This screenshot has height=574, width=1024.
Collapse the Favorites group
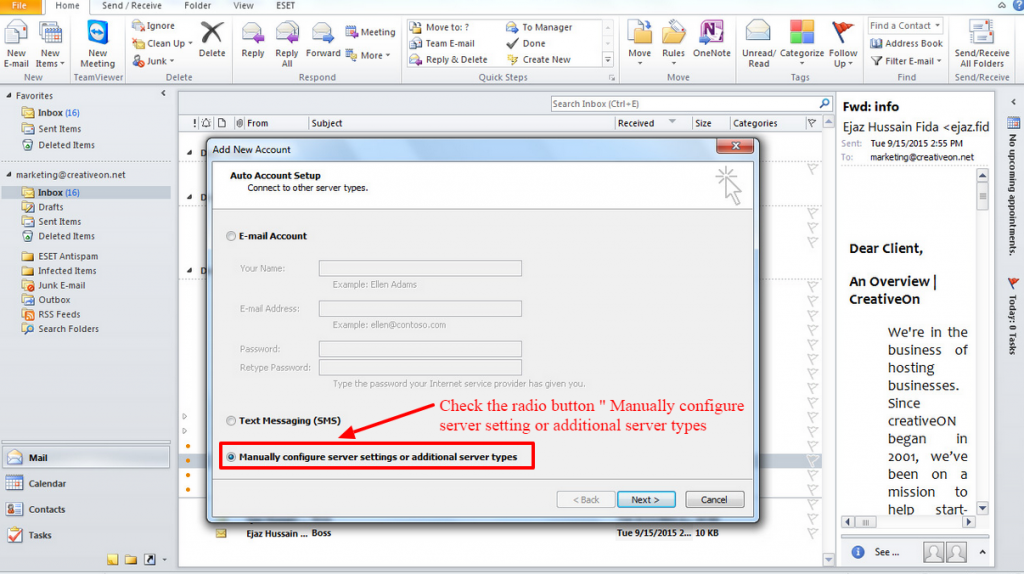[9, 95]
